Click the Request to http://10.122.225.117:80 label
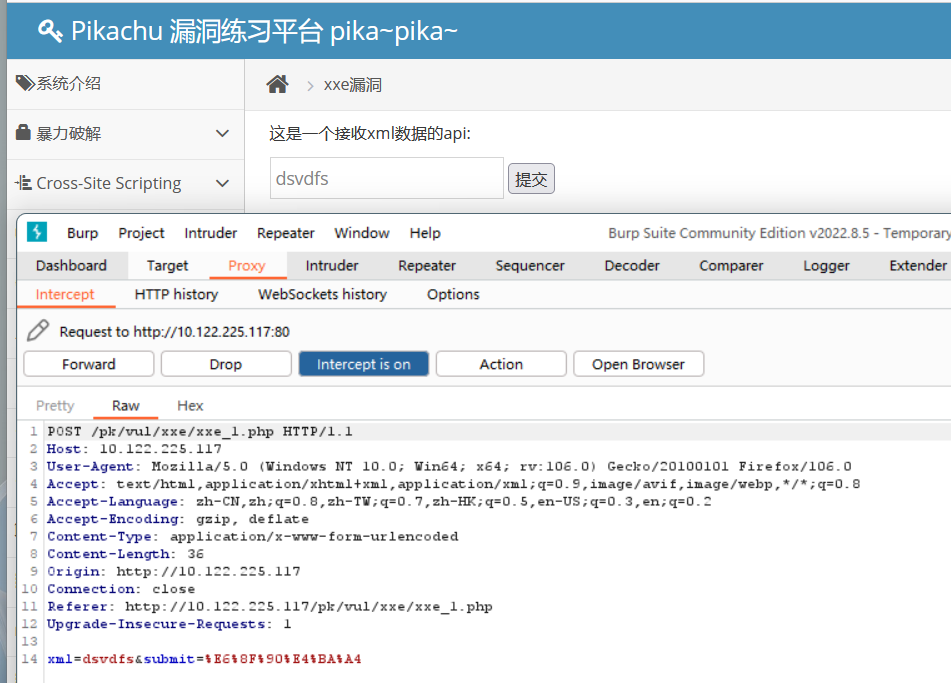 [x=175, y=332]
